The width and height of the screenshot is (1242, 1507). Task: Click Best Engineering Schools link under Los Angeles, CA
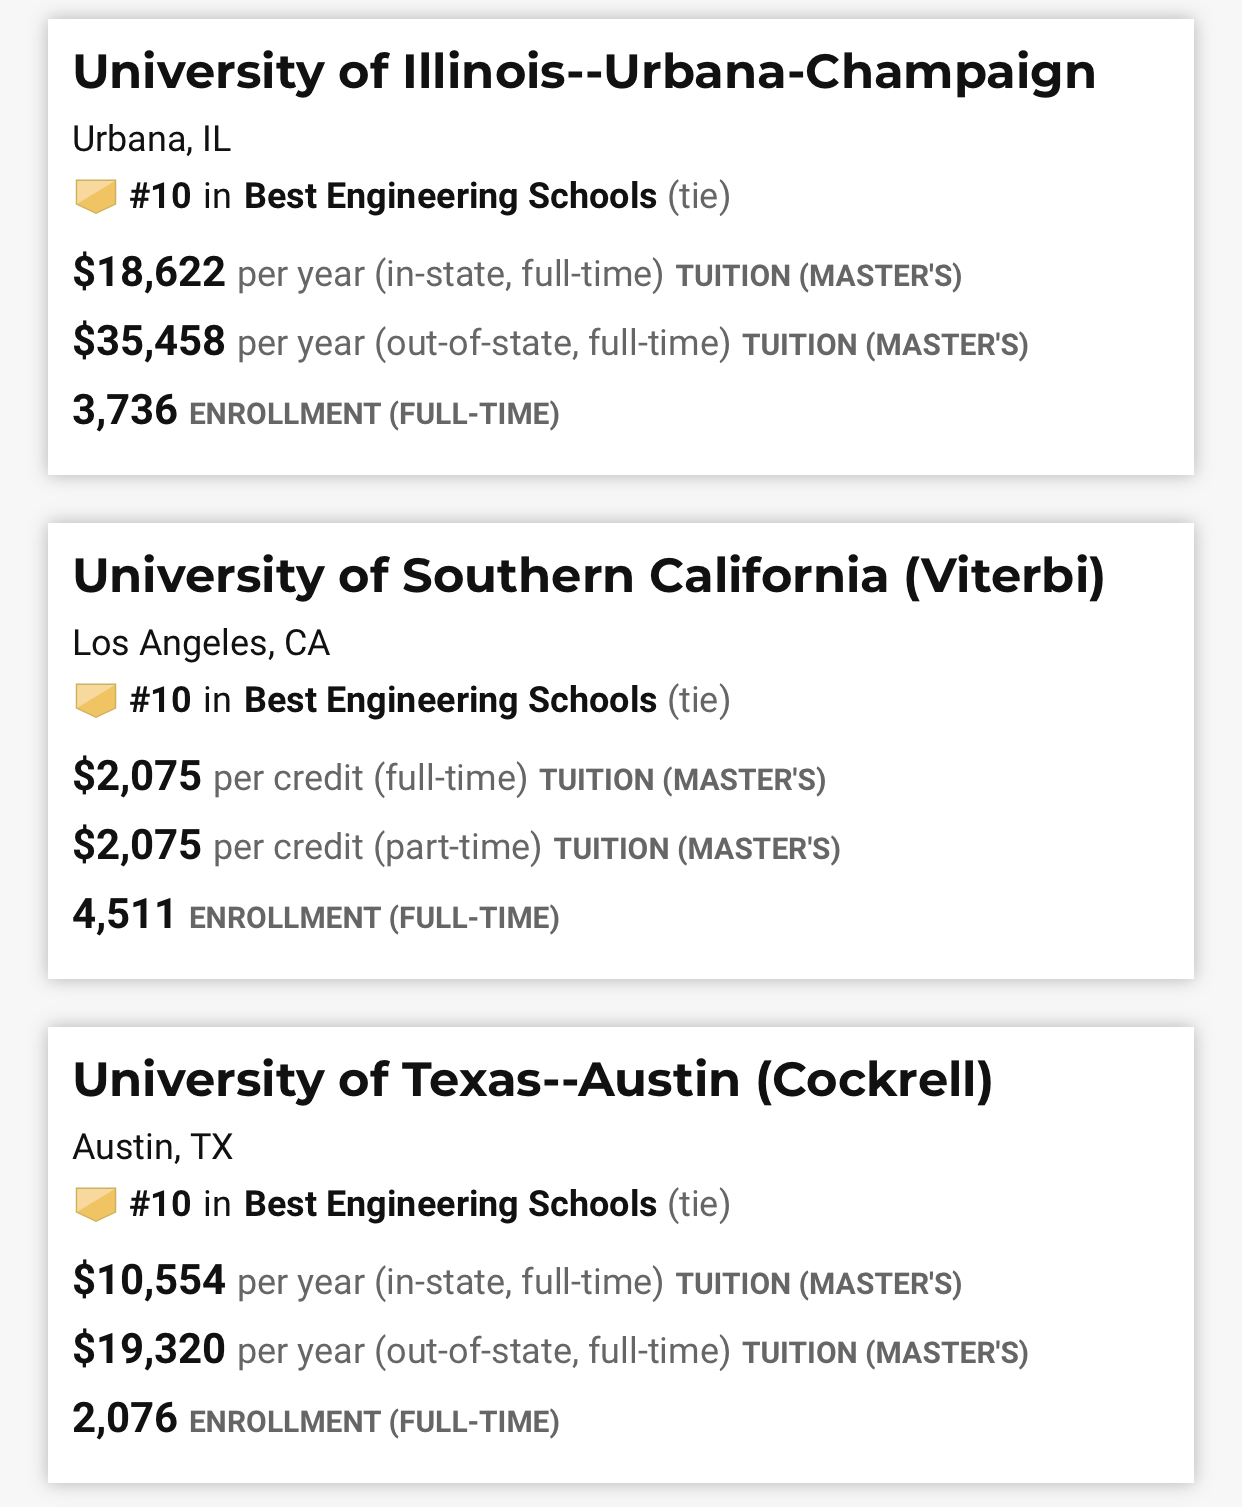(x=450, y=700)
